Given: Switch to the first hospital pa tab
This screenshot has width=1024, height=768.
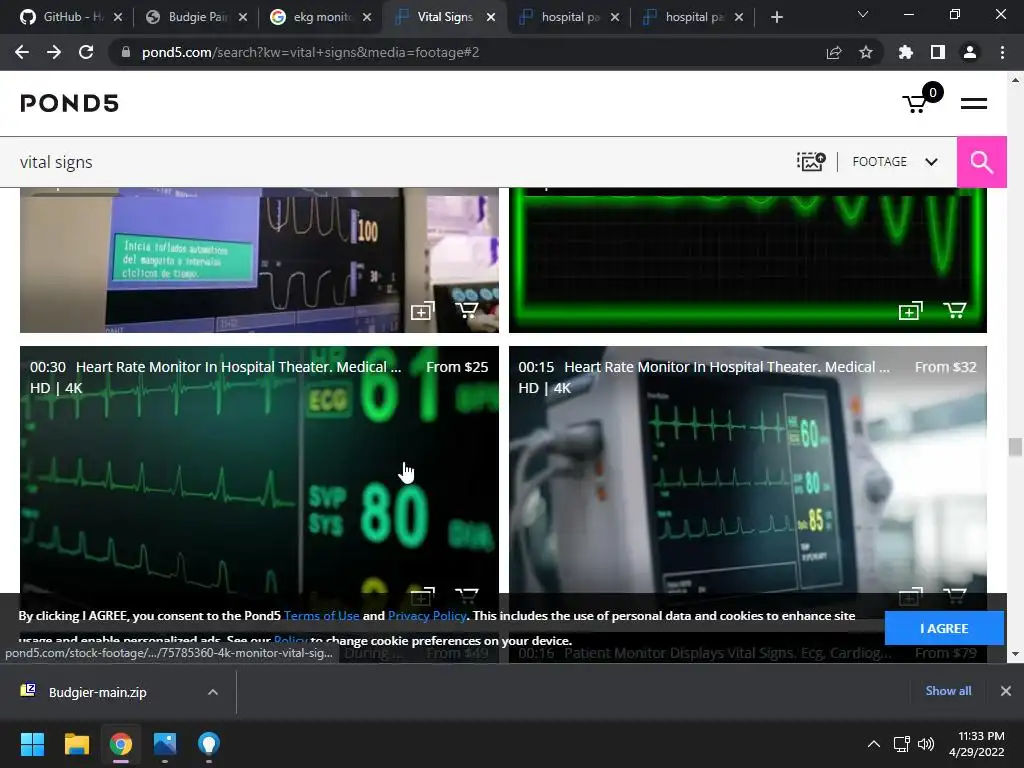Looking at the screenshot, I should point(562,17).
